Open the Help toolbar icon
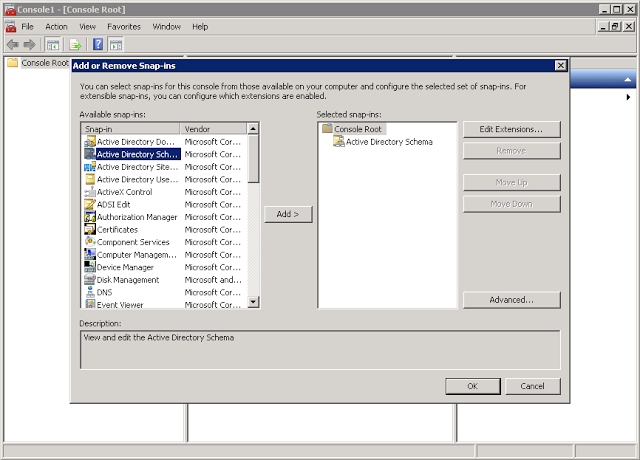The width and height of the screenshot is (640, 460). coord(98,44)
